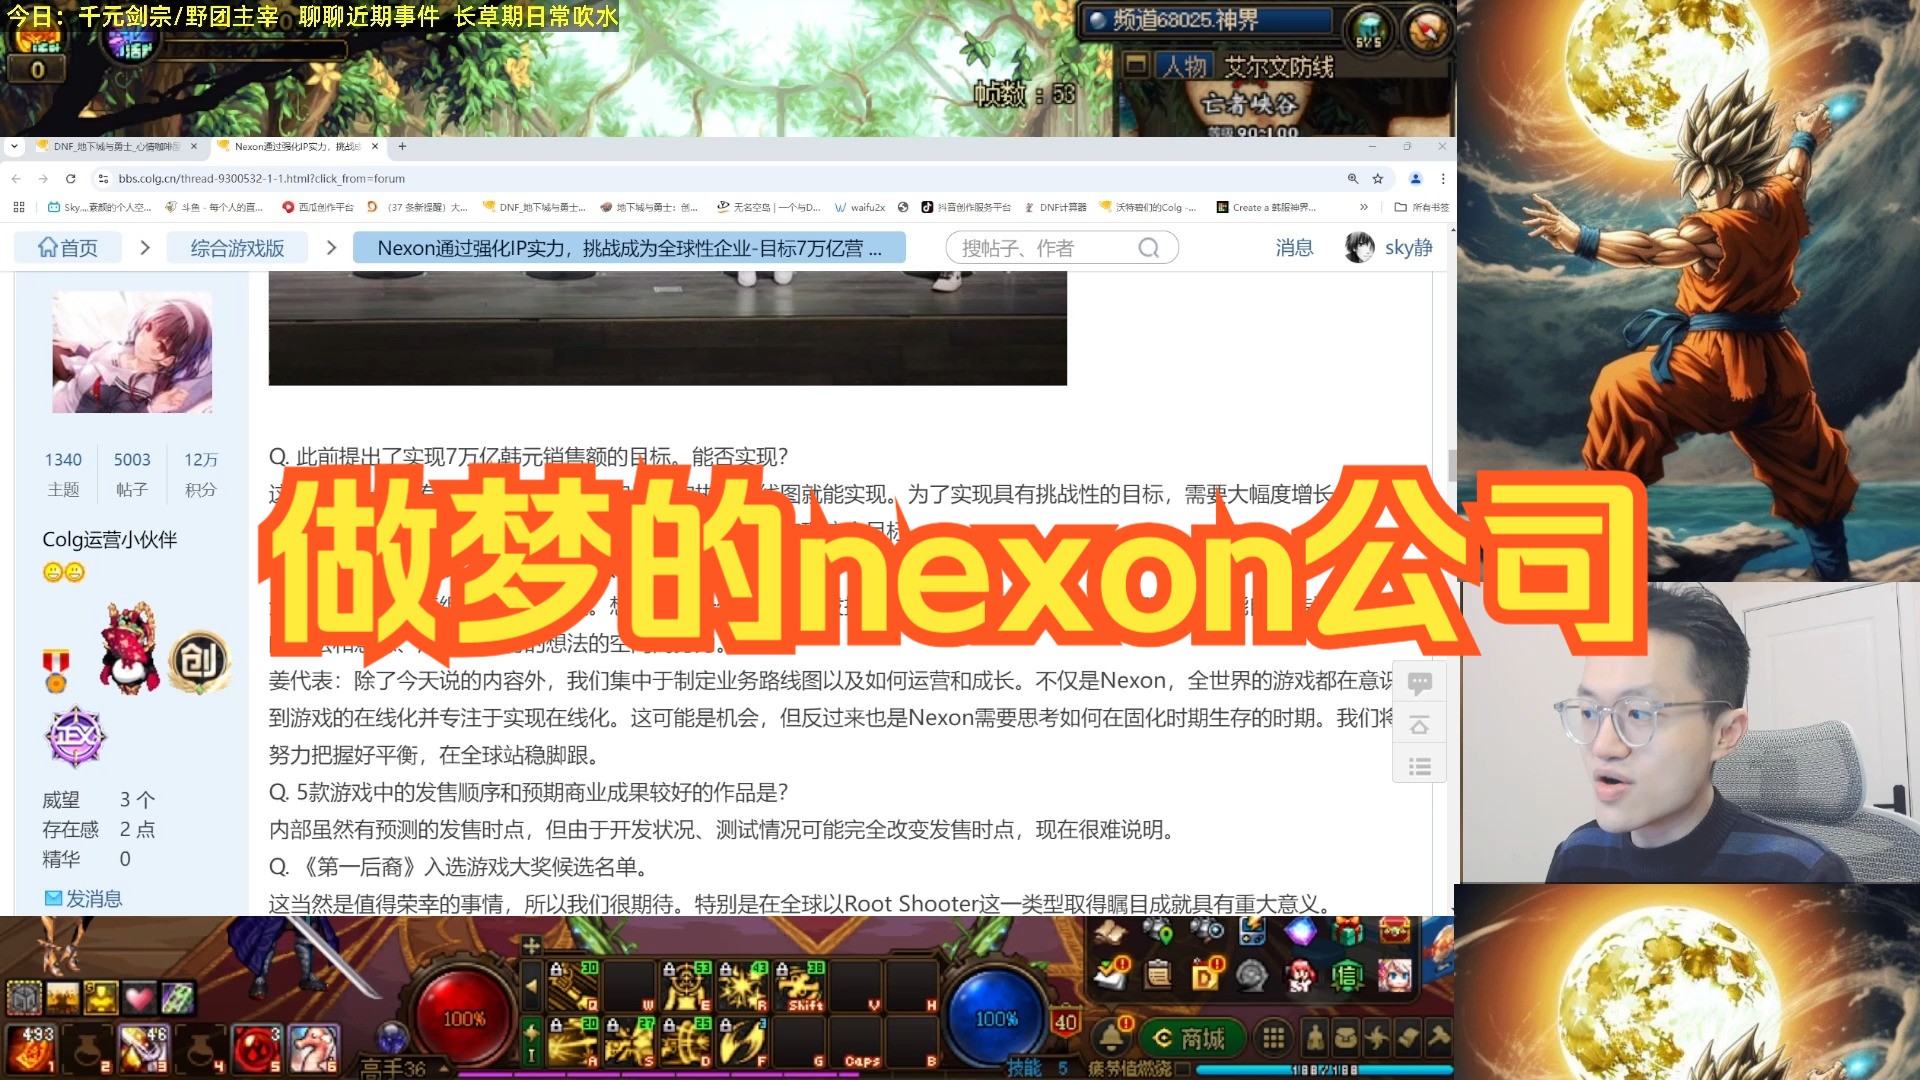
Task: Open the 消息 messages link
Action: (1294, 248)
